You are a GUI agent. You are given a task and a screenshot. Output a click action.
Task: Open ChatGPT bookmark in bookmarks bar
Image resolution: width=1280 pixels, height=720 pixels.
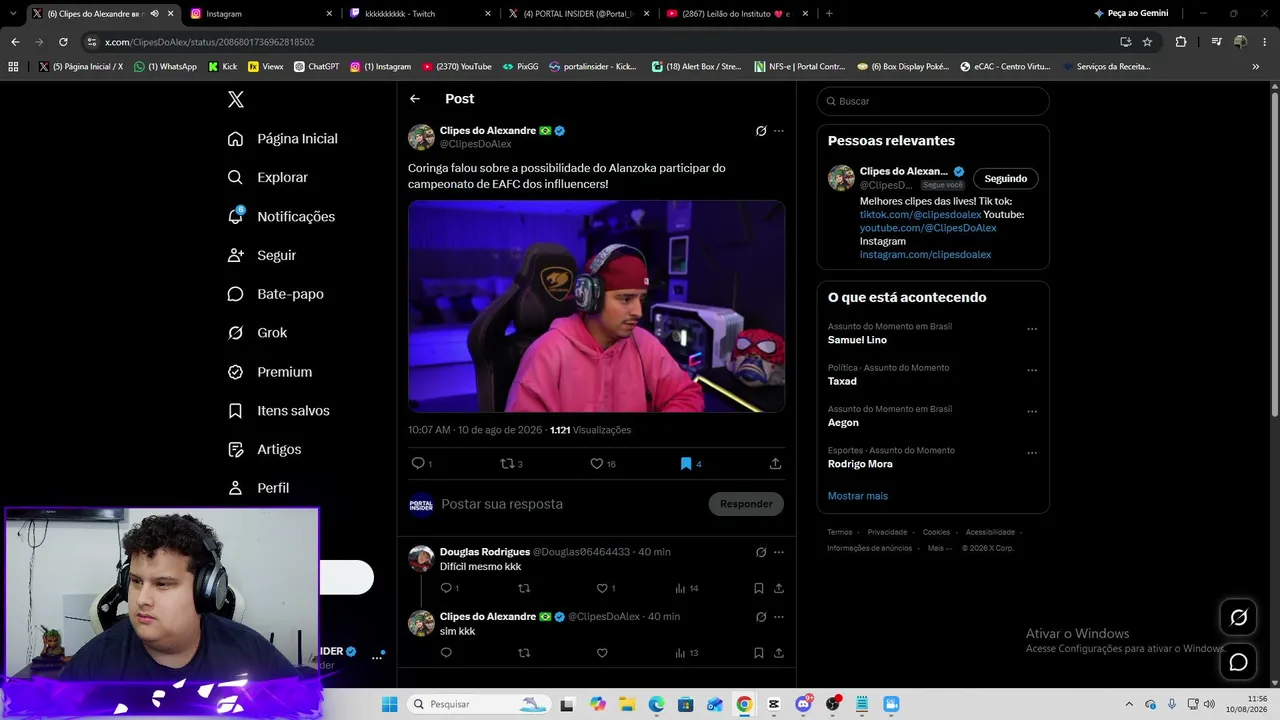click(x=316, y=67)
